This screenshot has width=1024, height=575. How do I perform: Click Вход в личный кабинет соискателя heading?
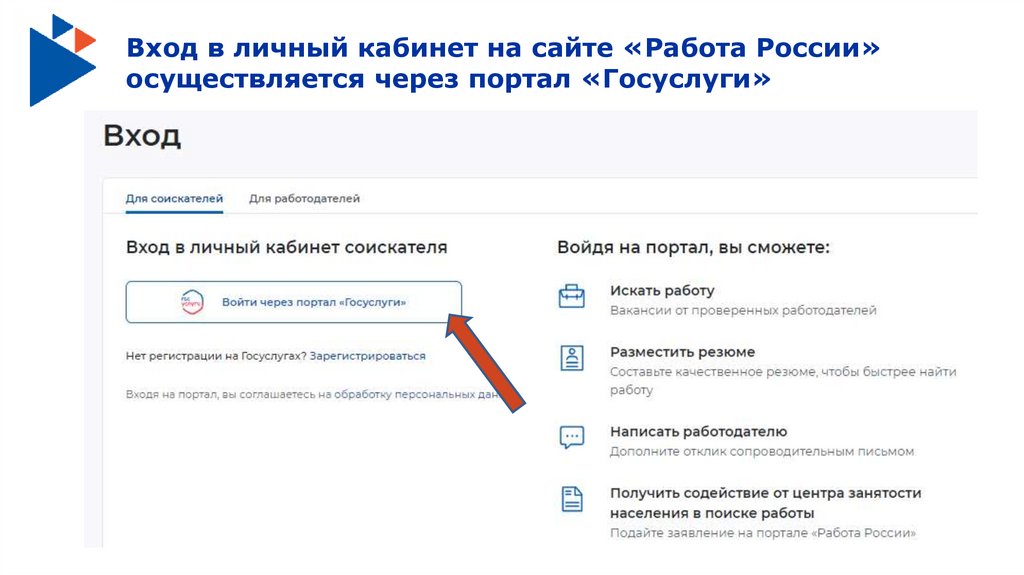tap(287, 248)
